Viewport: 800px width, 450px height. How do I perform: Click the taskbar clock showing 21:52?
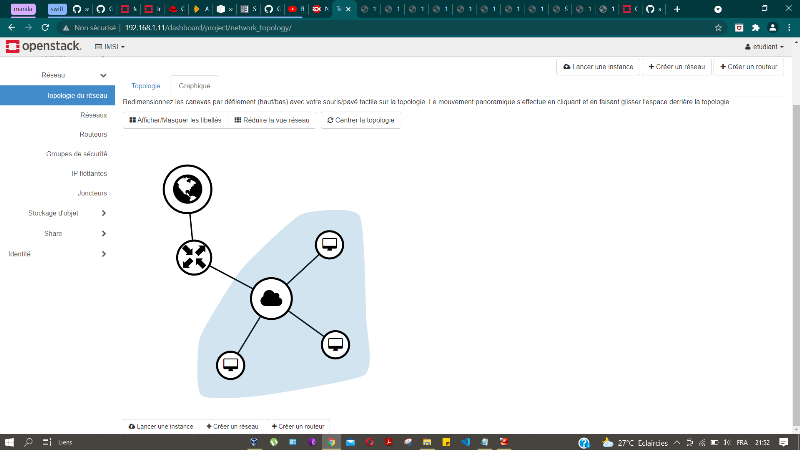762,442
